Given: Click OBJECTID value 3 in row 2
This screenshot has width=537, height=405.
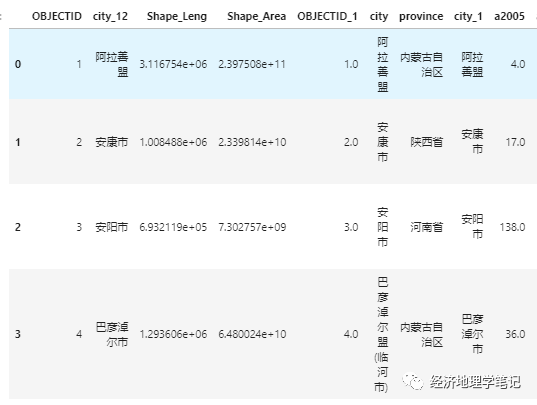Looking at the screenshot, I should click(79, 227).
